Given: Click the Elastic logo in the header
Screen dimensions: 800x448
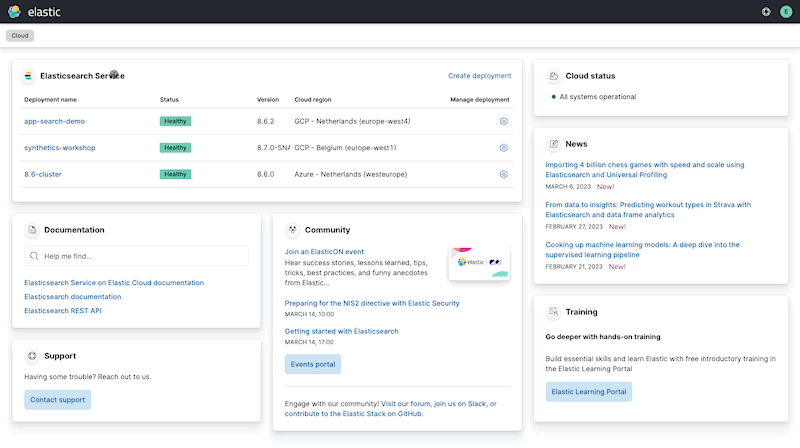Looking at the screenshot, I should 34,12.
